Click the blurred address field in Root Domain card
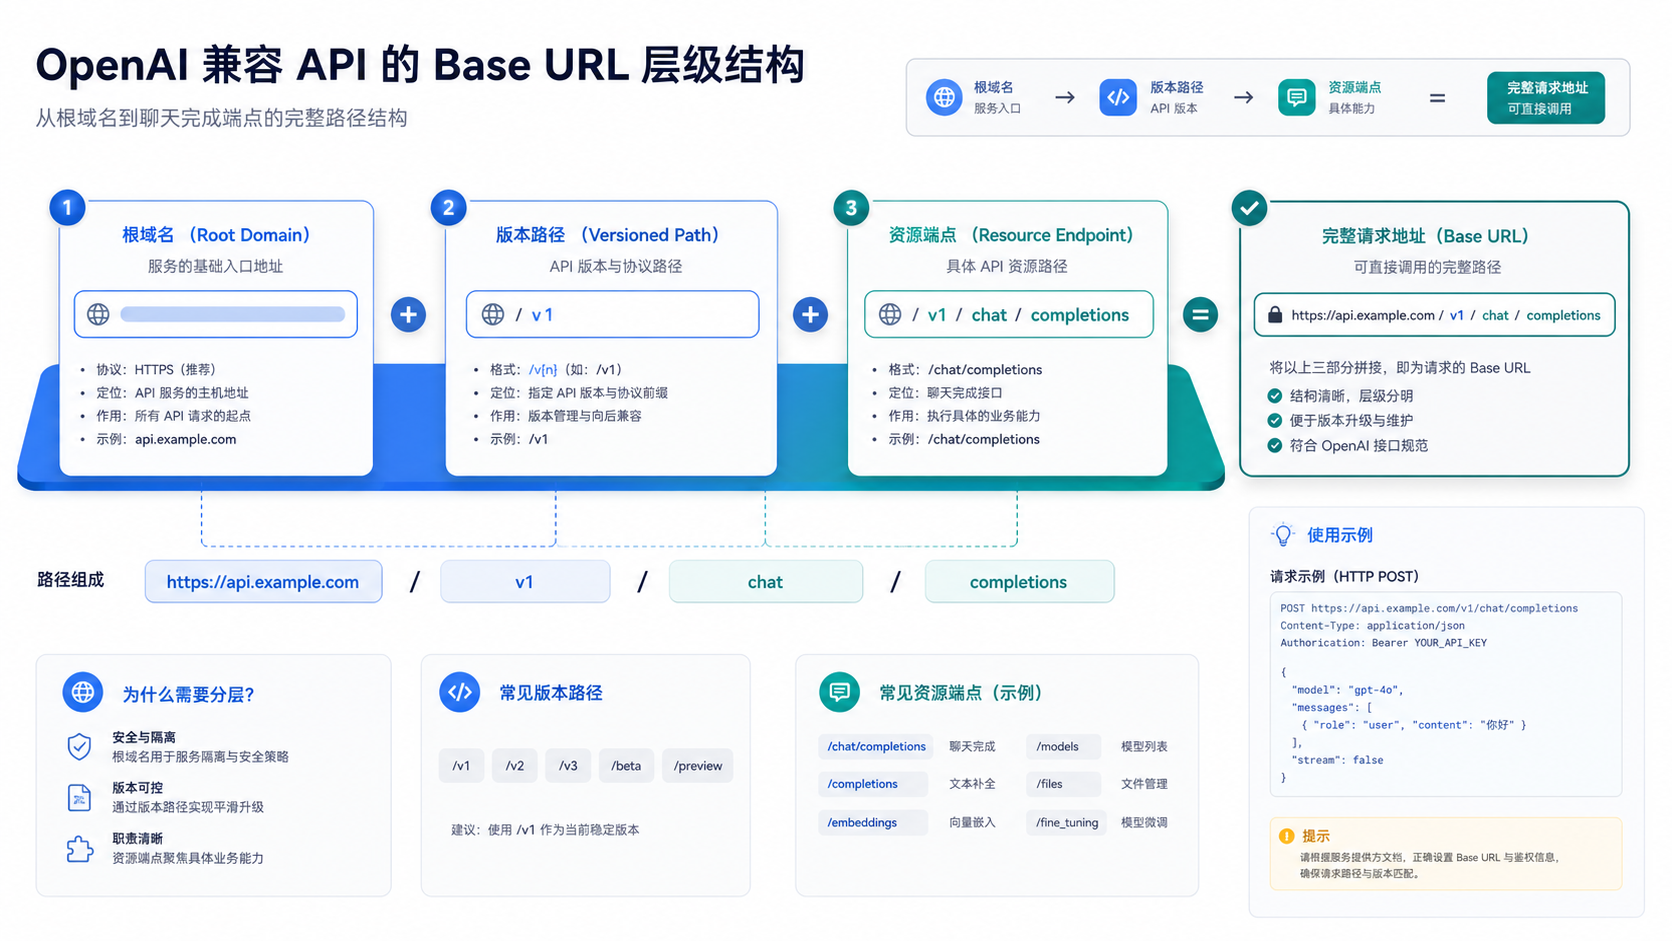This screenshot has height=941, width=1672. click(x=216, y=314)
